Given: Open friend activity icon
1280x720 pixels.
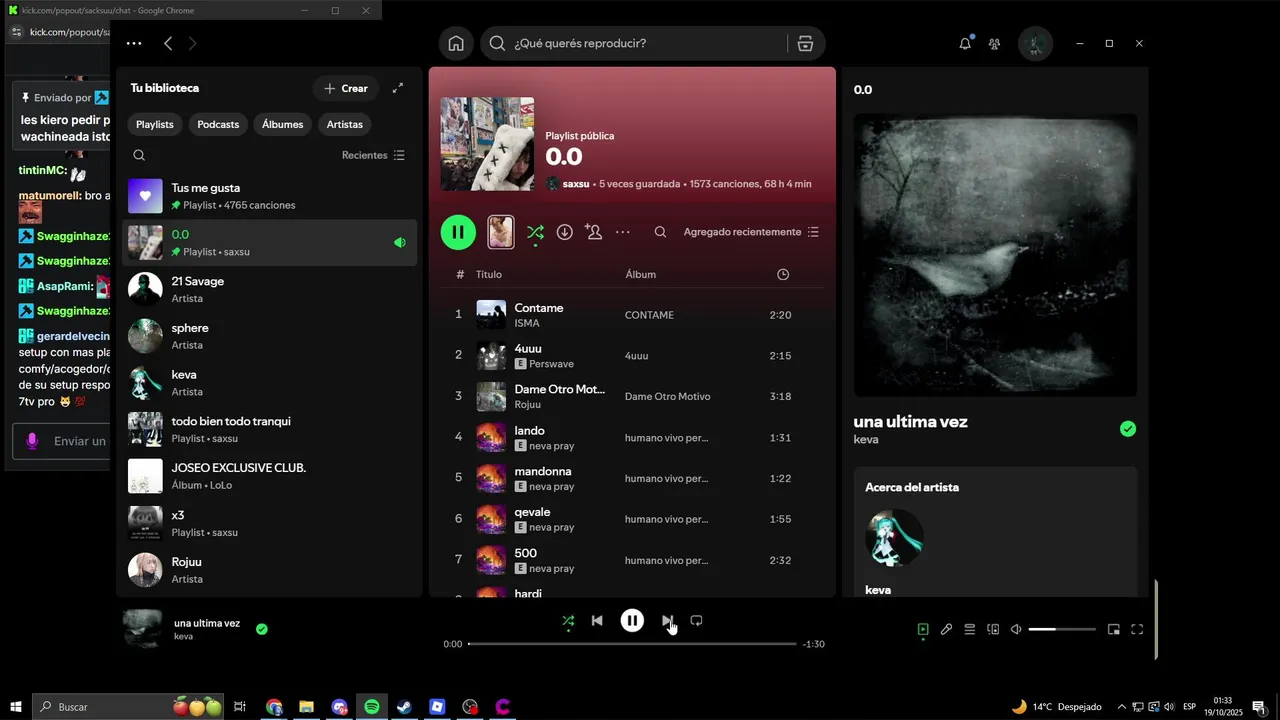Looking at the screenshot, I should [x=994, y=44].
